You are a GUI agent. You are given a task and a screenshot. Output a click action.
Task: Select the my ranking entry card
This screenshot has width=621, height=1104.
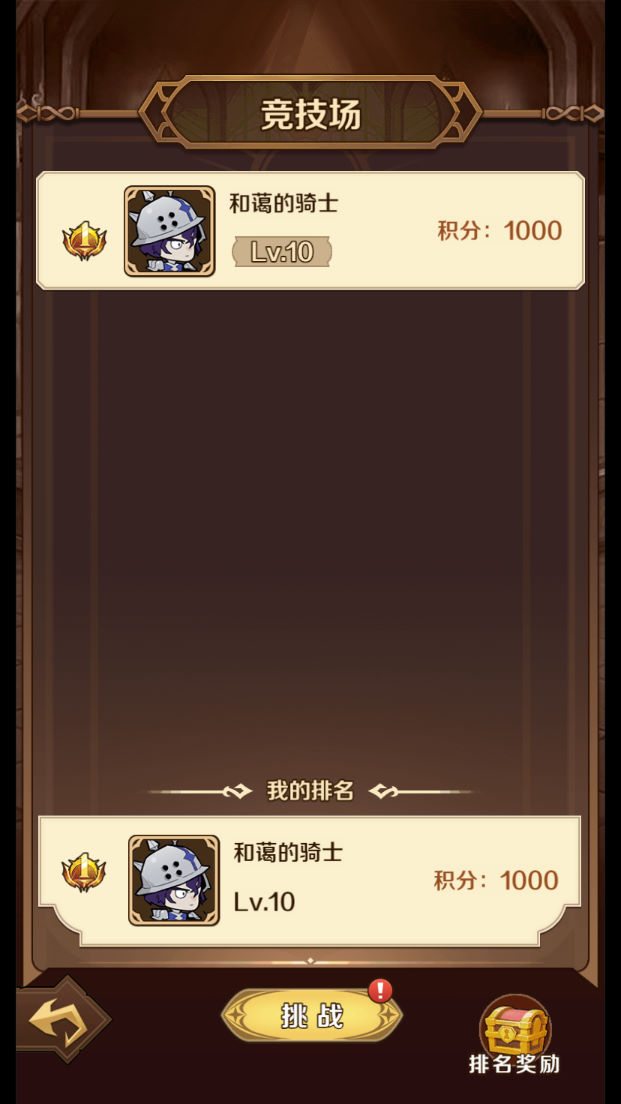(x=310, y=882)
